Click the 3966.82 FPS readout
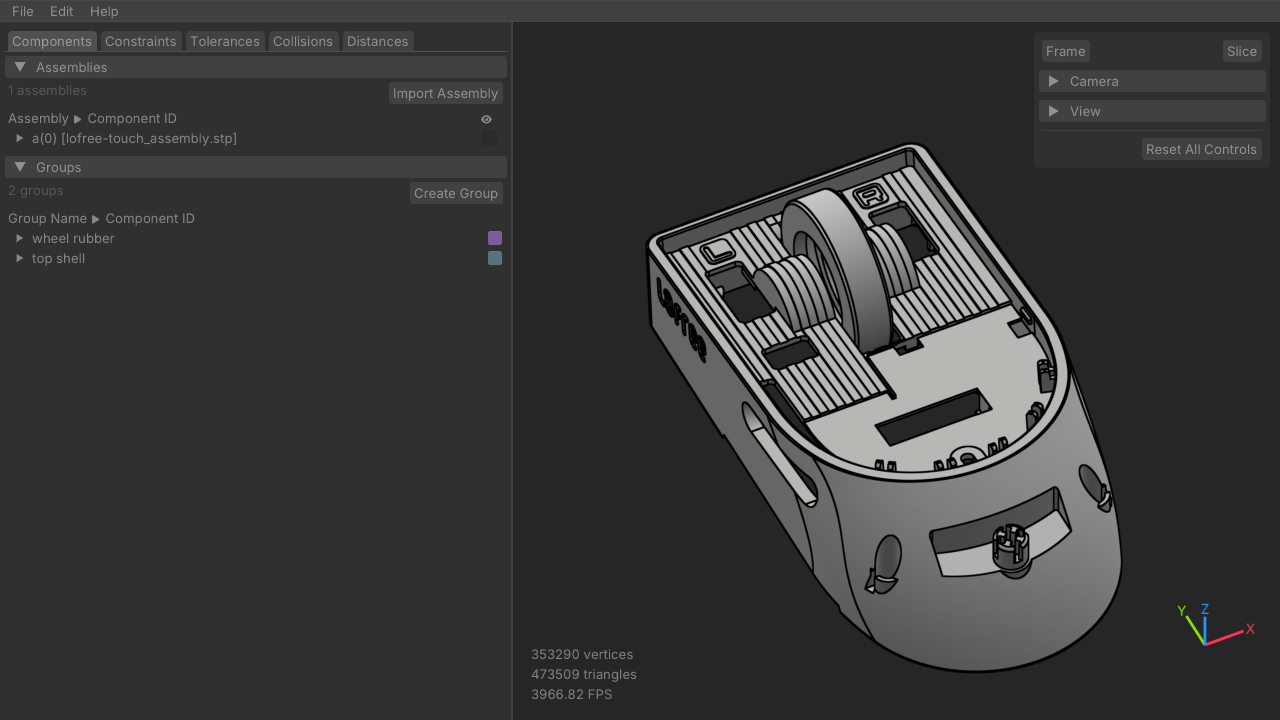The width and height of the screenshot is (1280, 720). tap(572, 694)
